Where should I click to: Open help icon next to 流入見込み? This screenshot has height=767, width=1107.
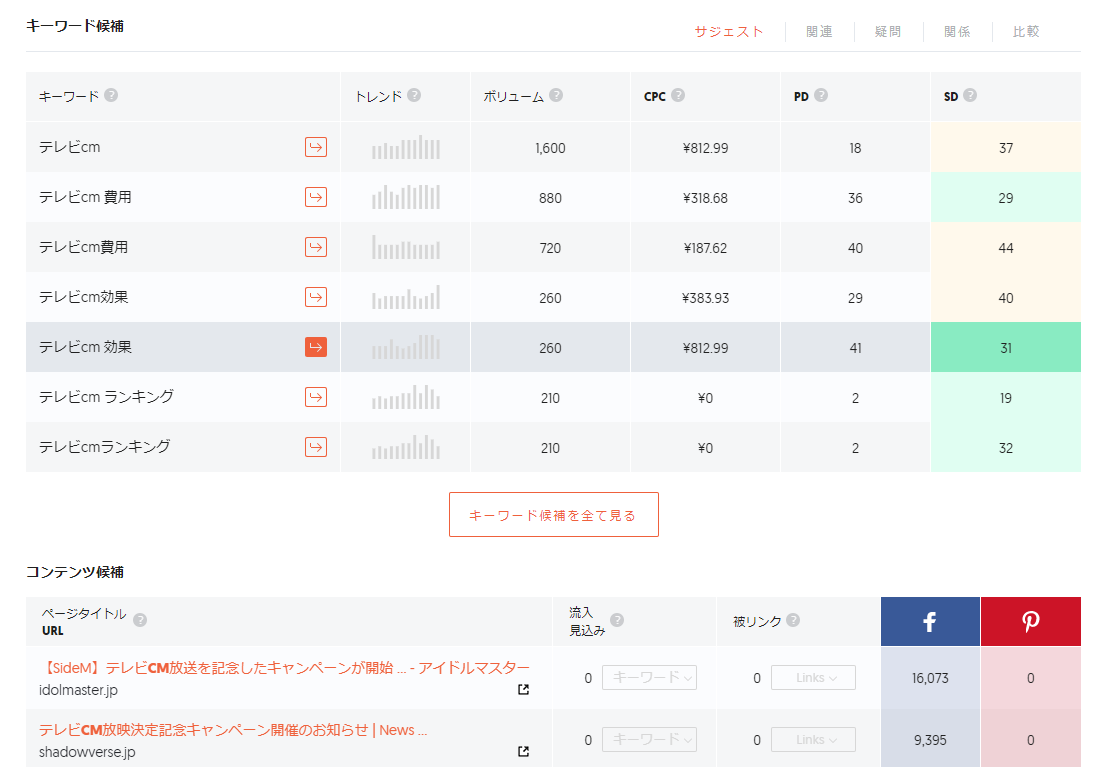pos(617,620)
